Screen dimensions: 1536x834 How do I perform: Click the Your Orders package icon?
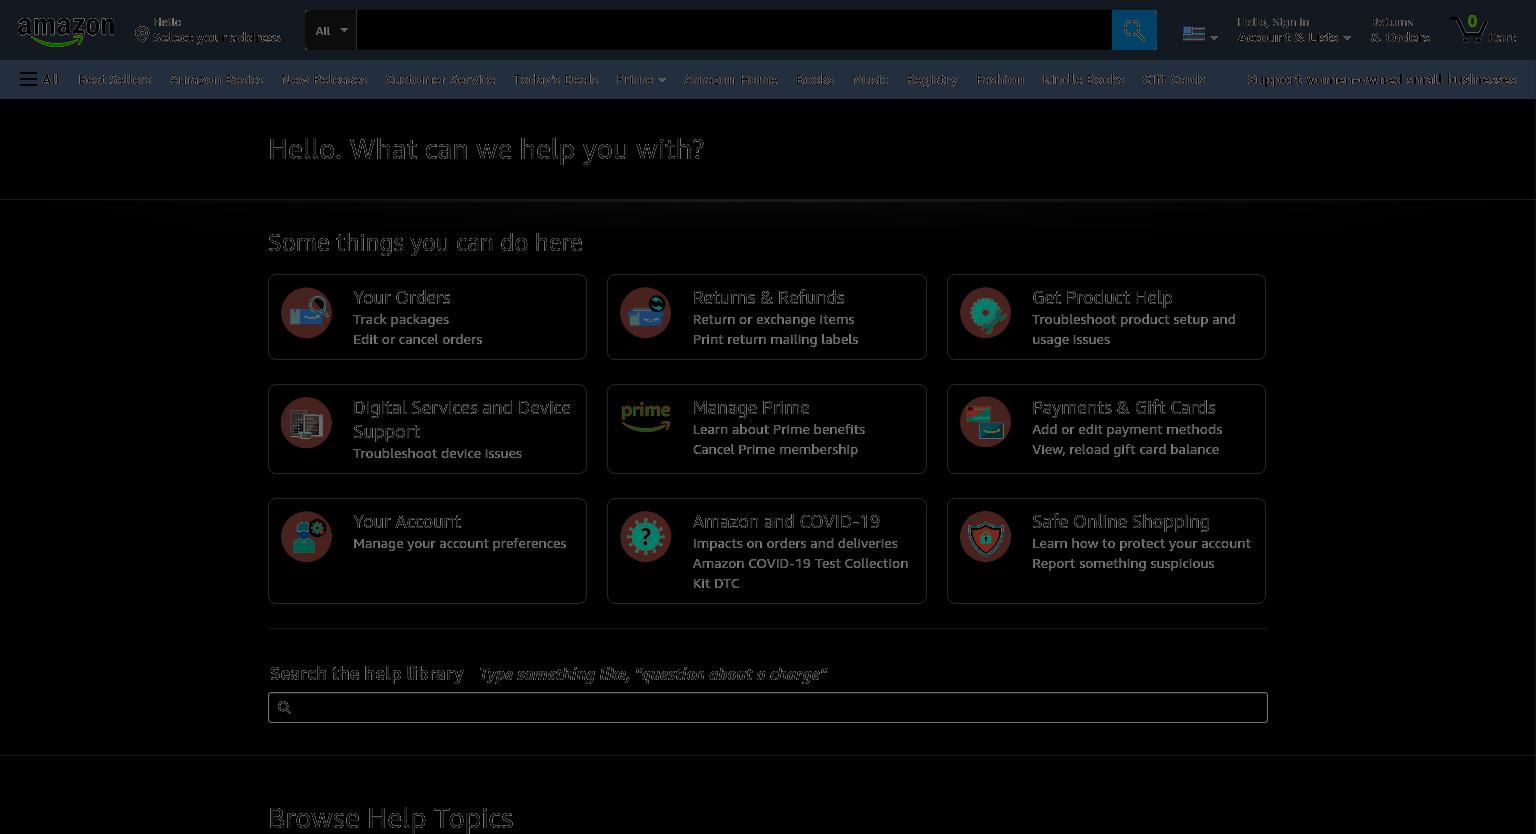pyautogui.click(x=306, y=313)
